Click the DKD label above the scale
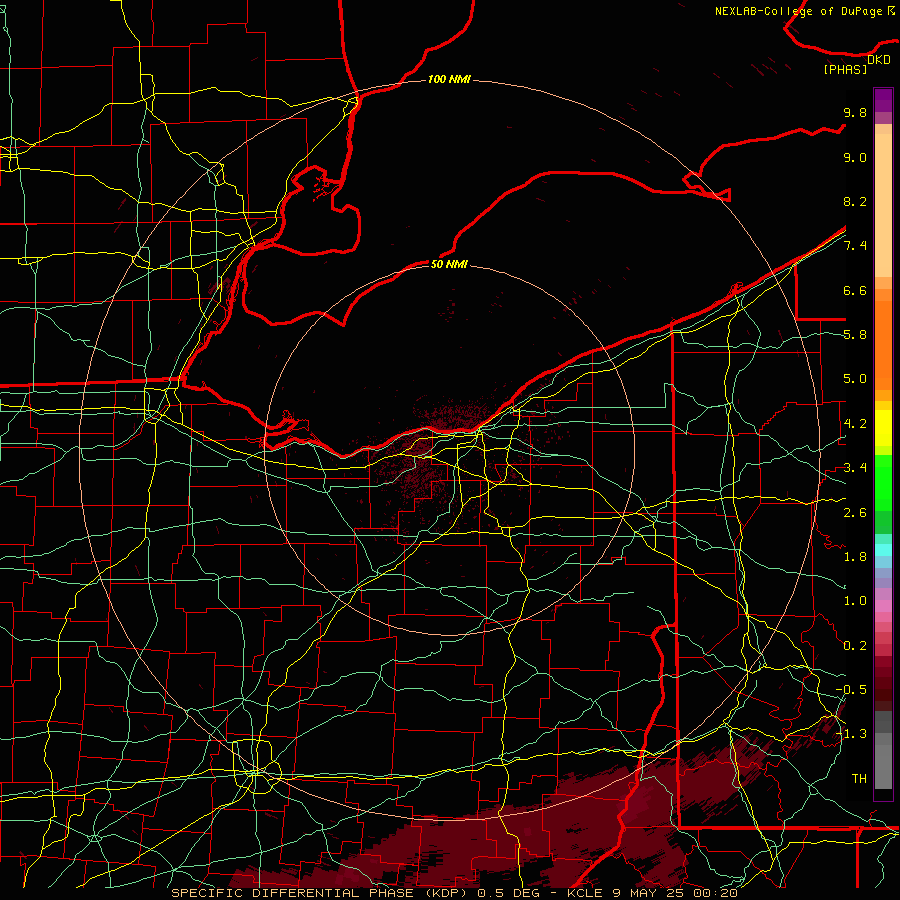Screen dimensions: 900x900 [879, 59]
